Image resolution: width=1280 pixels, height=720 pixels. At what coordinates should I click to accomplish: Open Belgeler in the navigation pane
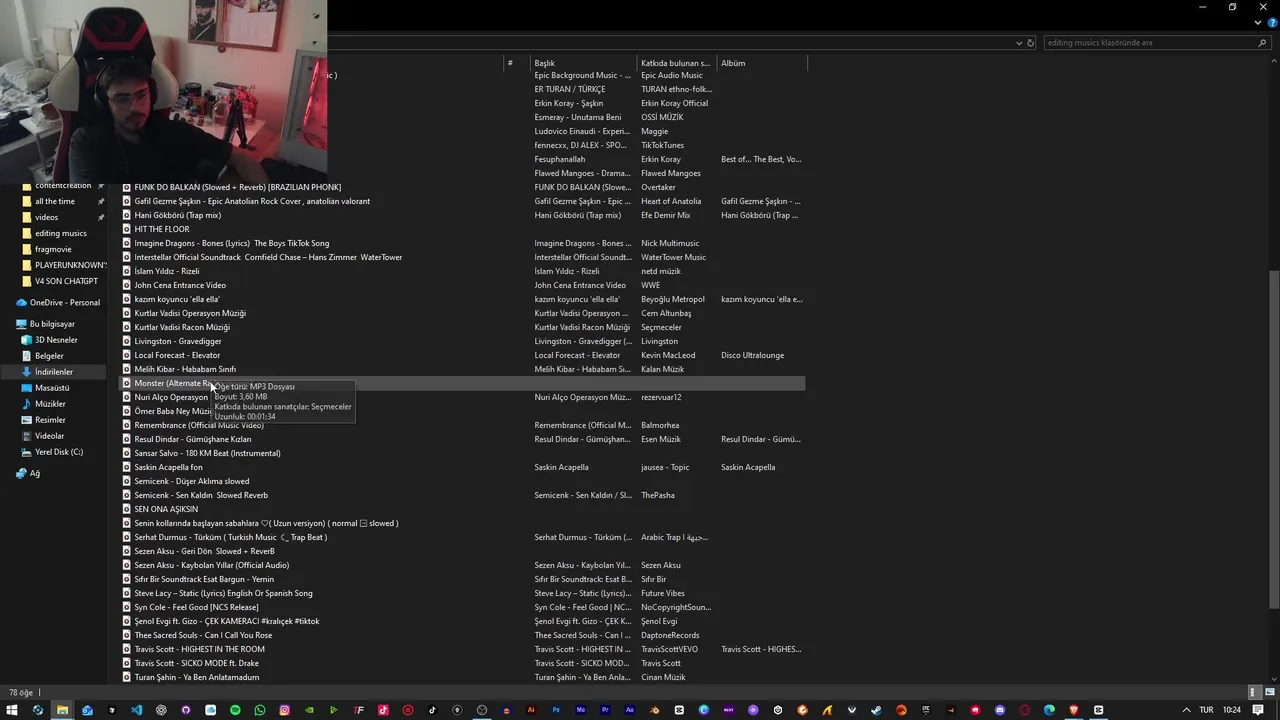pos(49,356)
